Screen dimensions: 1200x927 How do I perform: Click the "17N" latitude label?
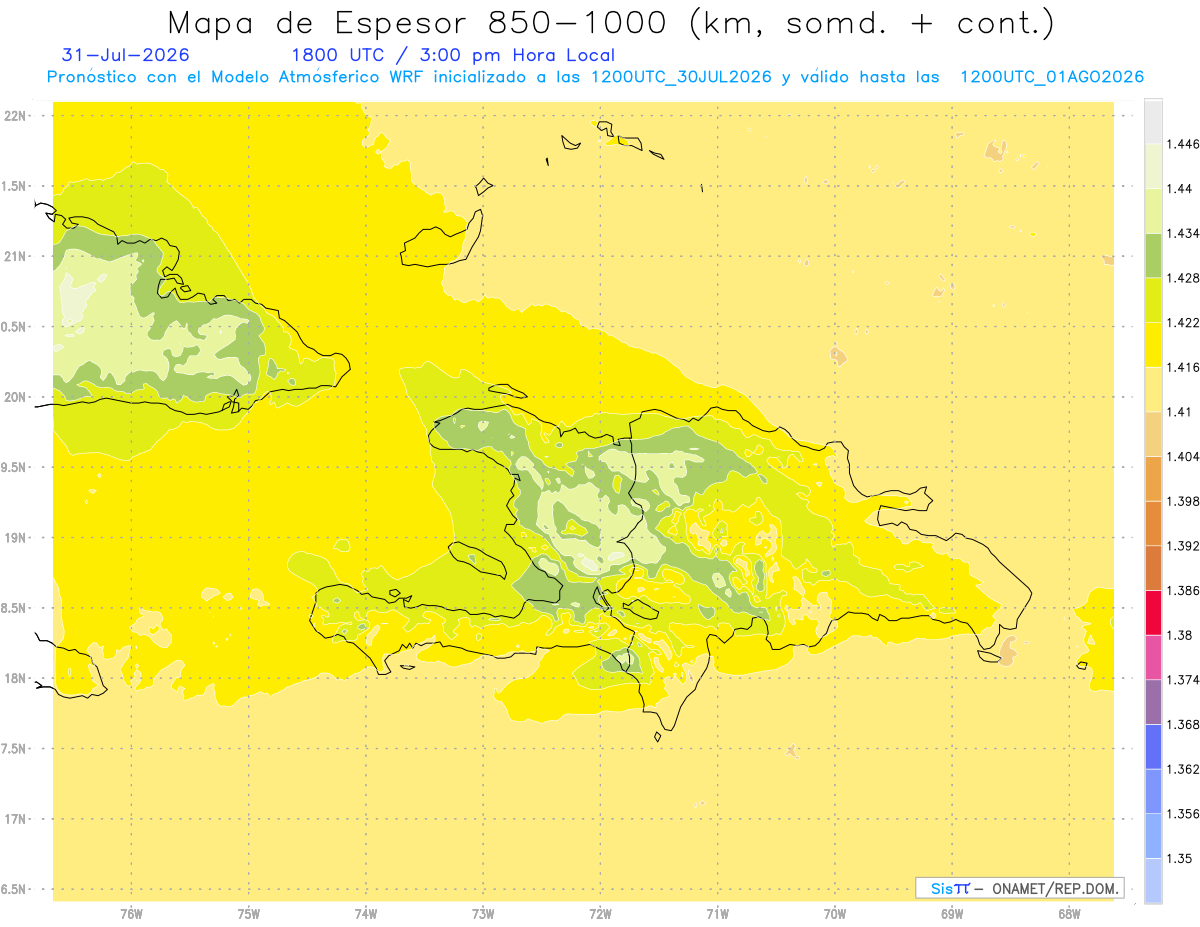coord(15,819)
